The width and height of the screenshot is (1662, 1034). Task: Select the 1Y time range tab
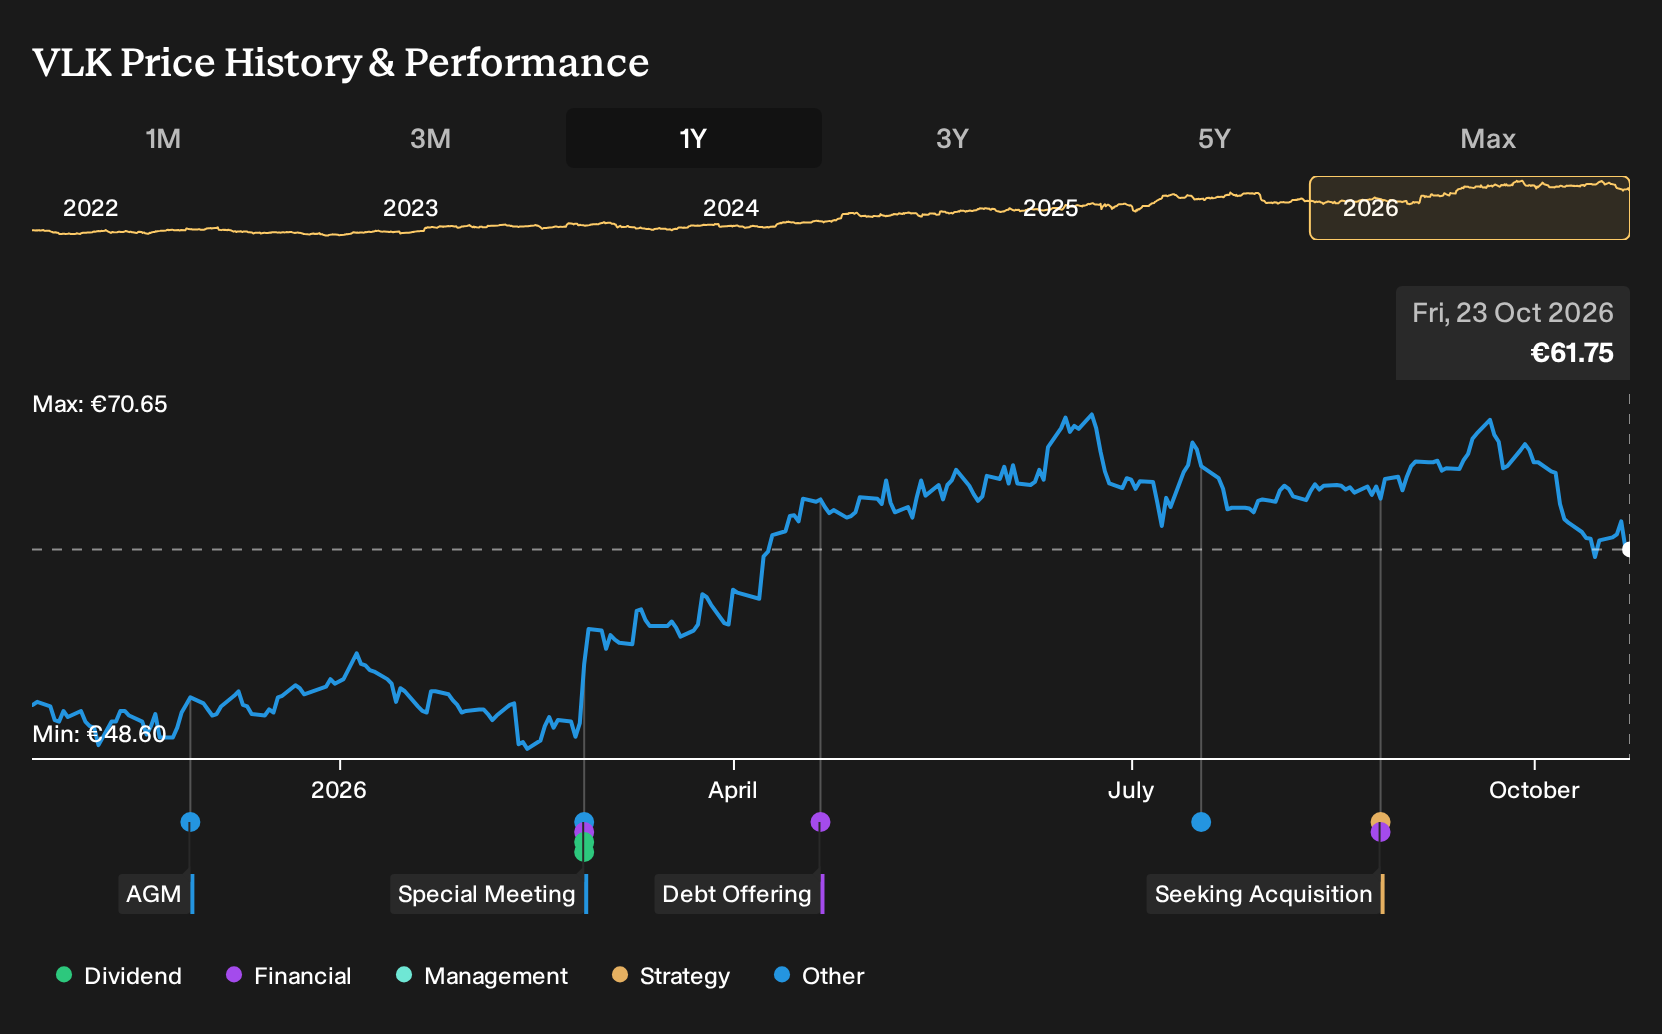694,139
